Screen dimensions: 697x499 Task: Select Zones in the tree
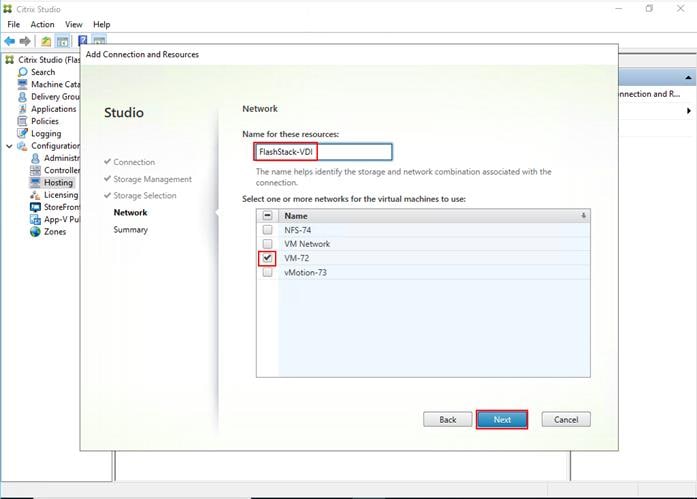click(x=55, y=232)
